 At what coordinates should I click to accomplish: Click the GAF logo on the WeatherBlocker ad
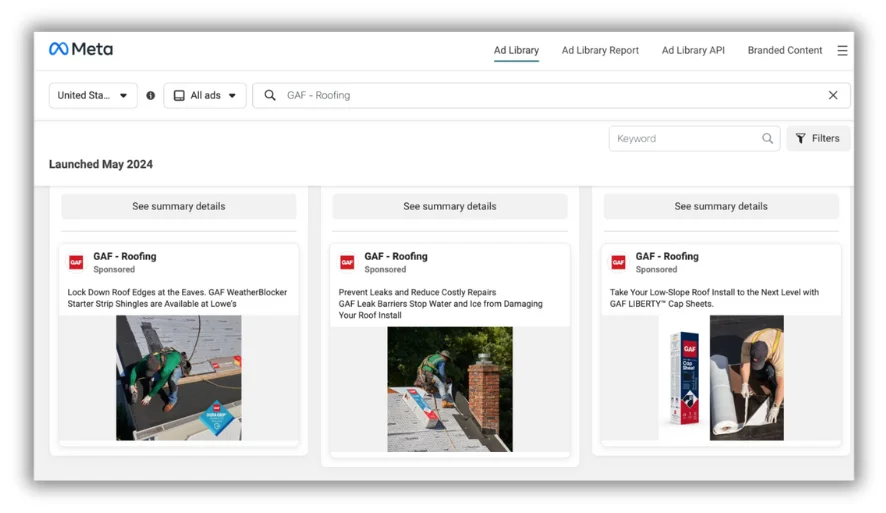pyautogui.click(x=76, y=262)
